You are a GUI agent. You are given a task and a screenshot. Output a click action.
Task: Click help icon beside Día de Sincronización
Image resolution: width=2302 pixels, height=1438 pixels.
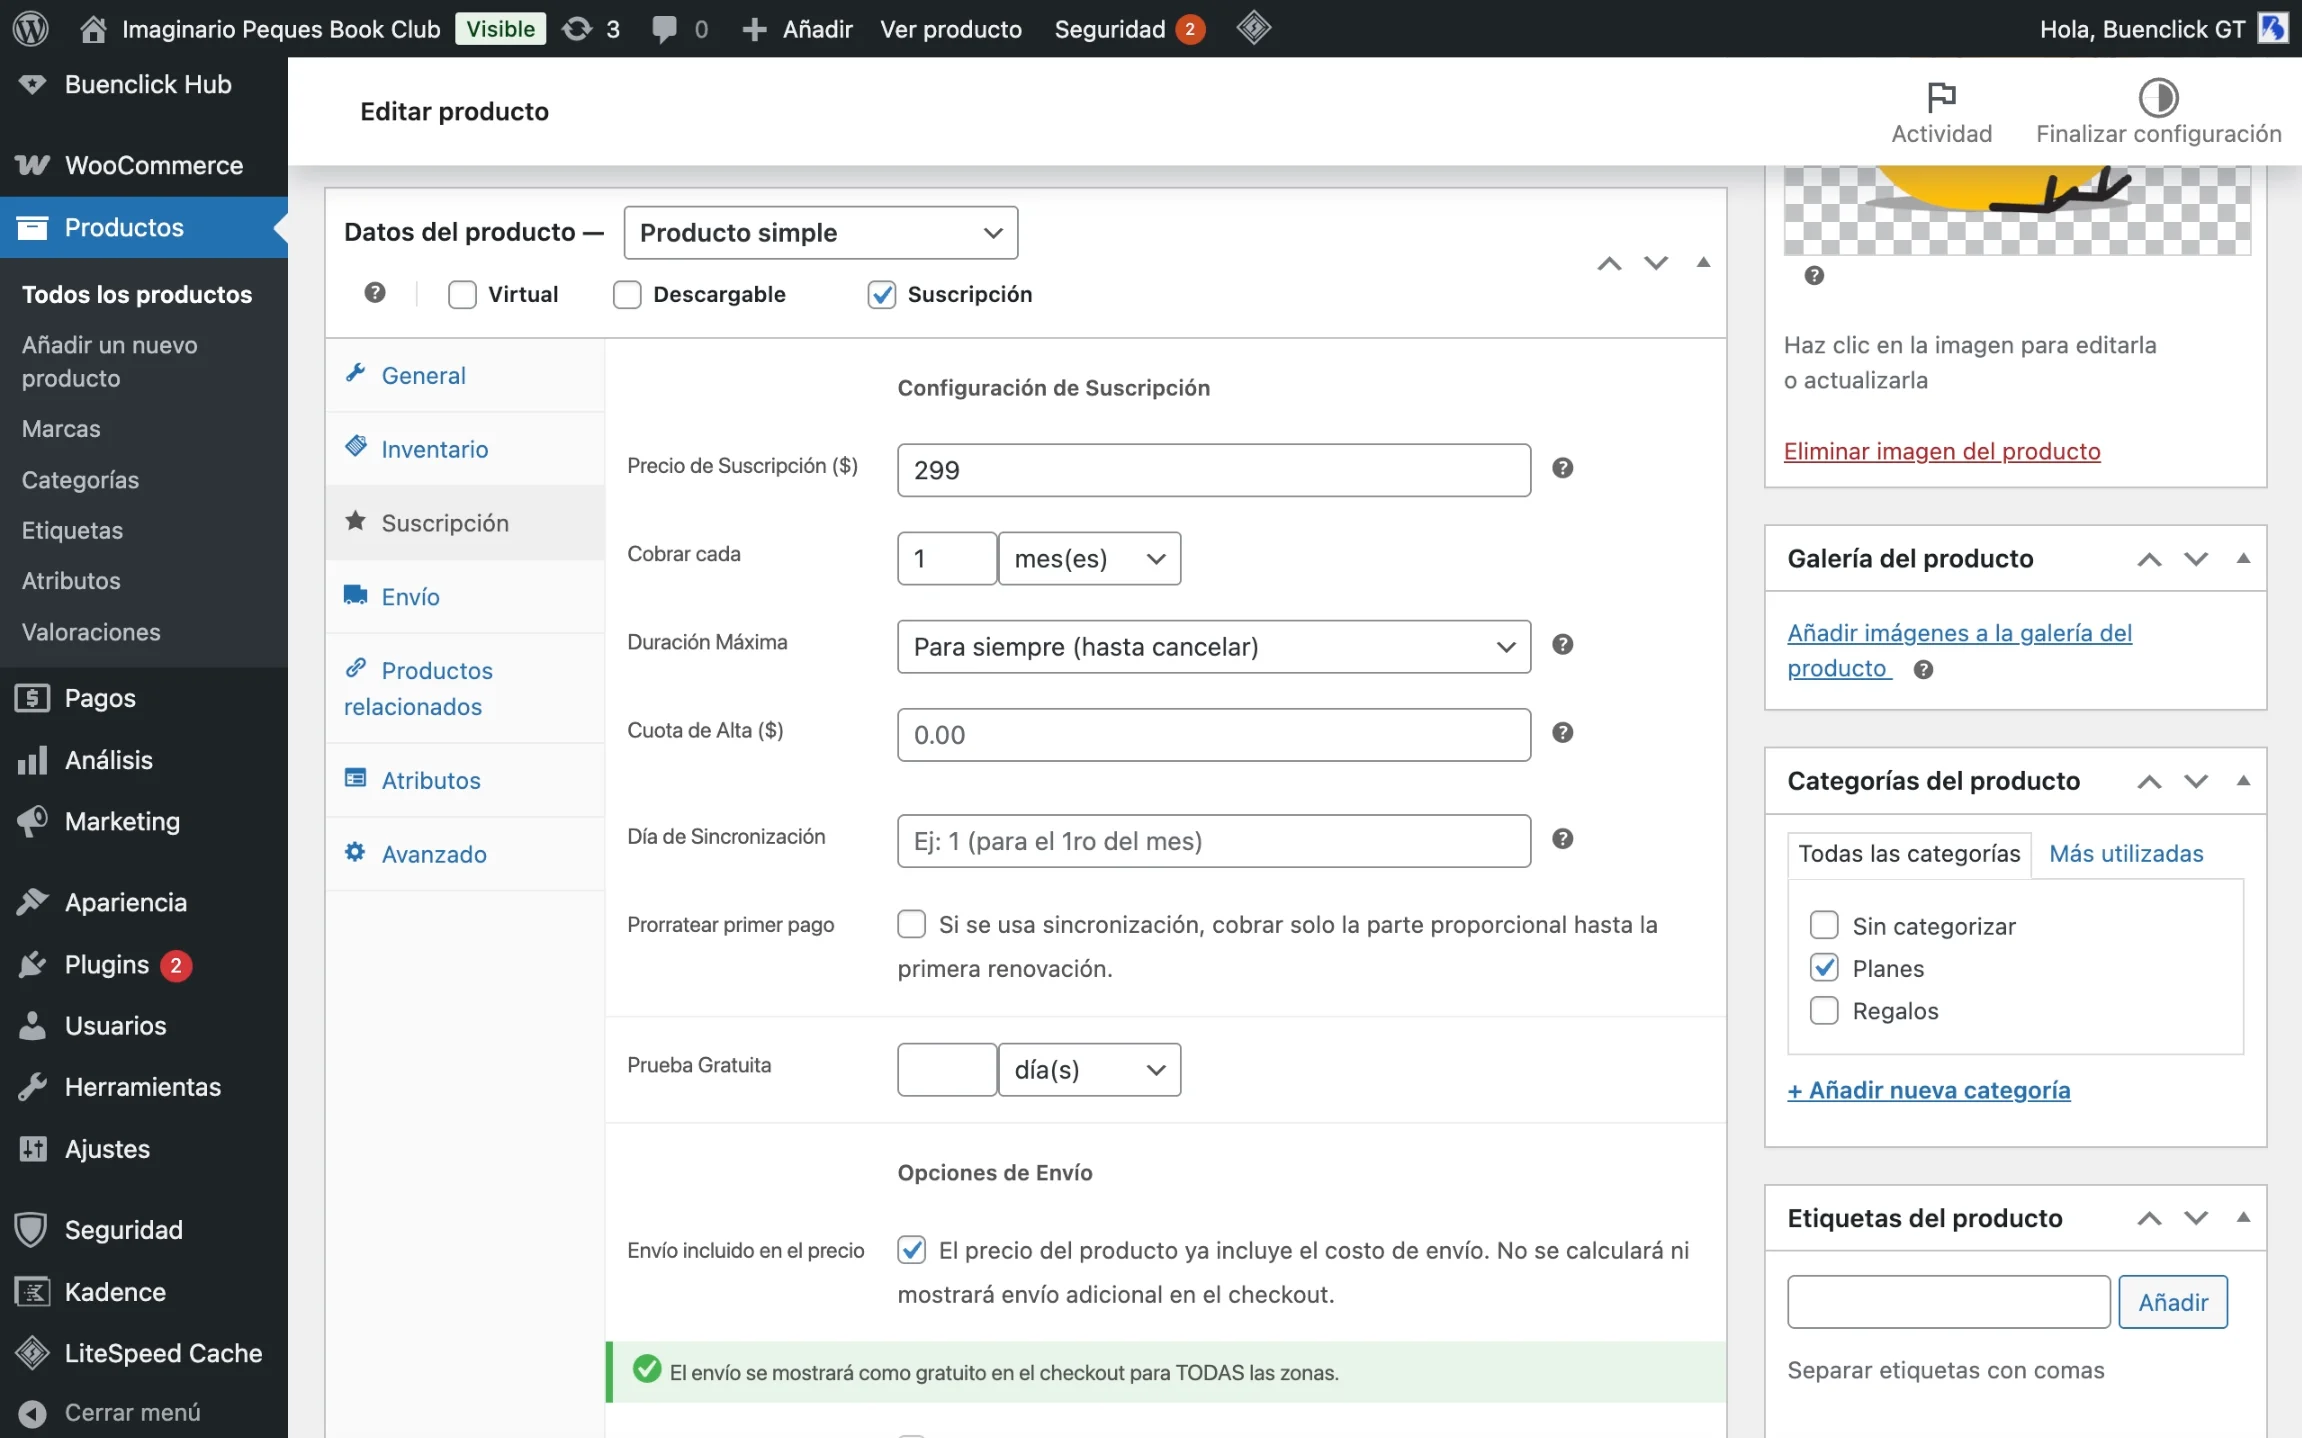(x=1562, y=839)
